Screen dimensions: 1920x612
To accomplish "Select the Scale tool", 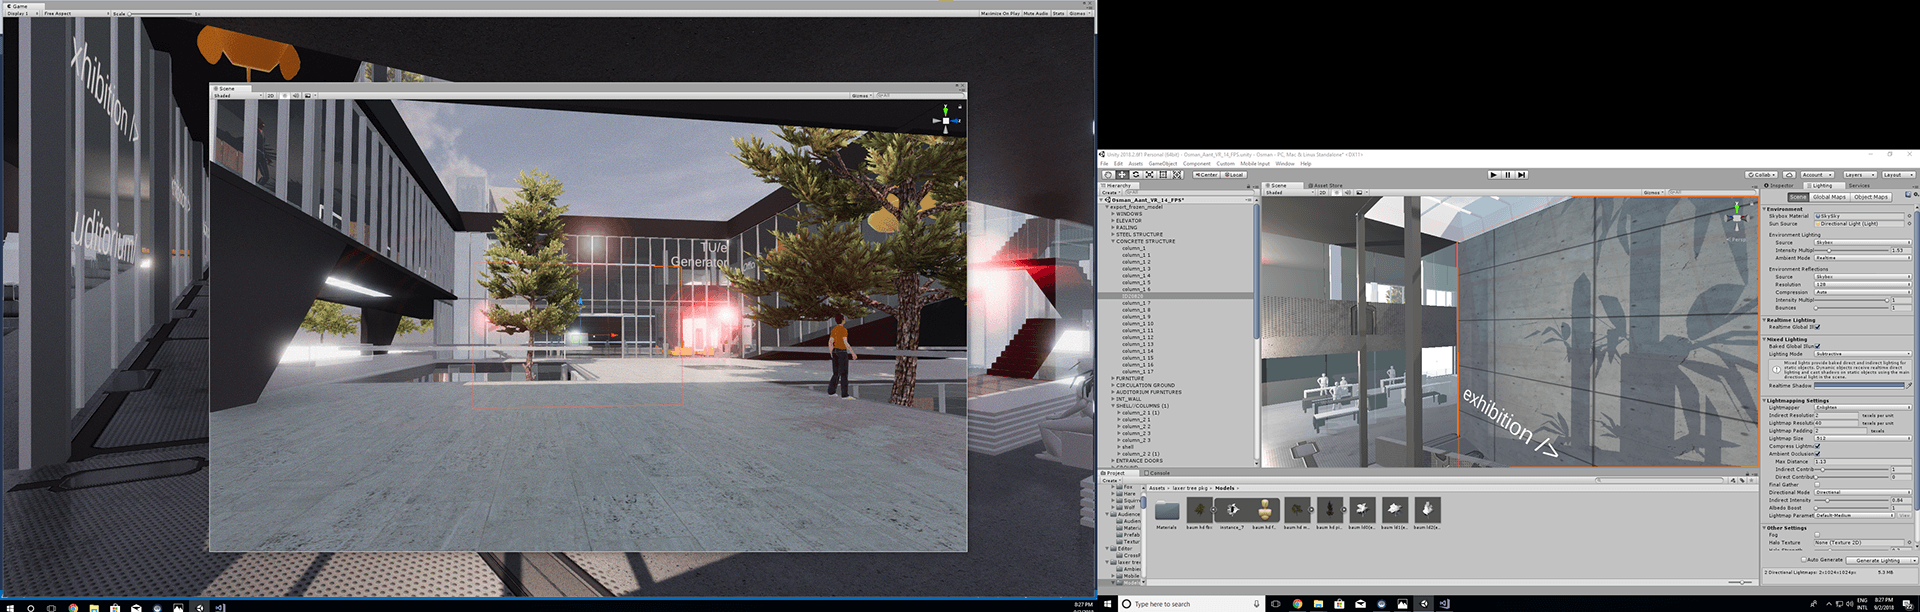I will click(x=1149, y=175).
